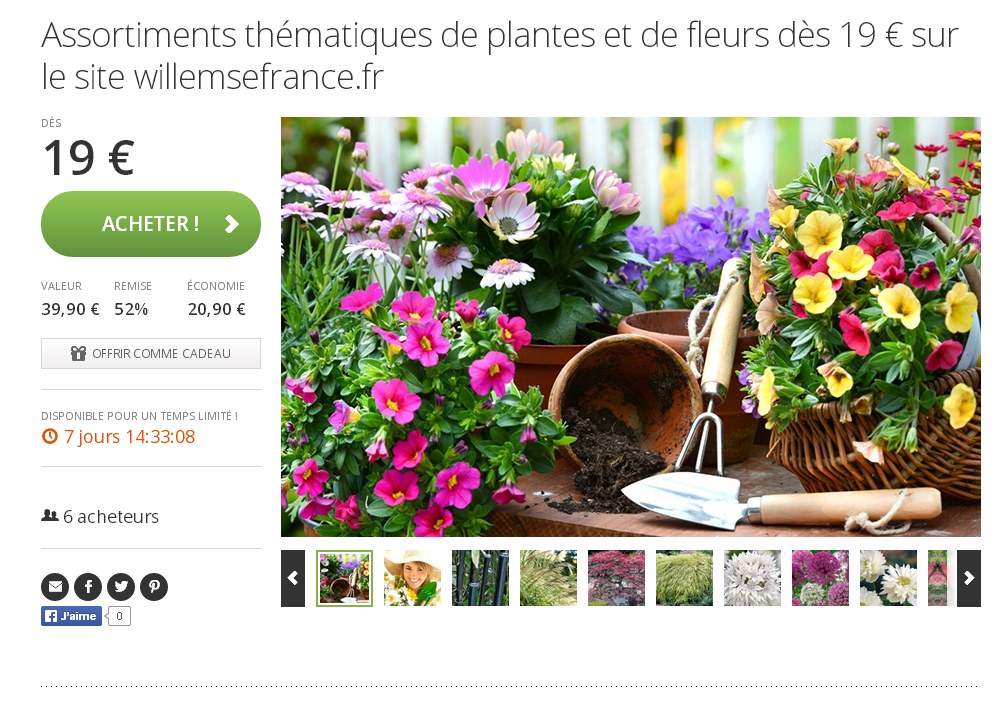View the red Japanese maple thumbnail
This screenshot has height=720, width=999.
coord(616,578)
